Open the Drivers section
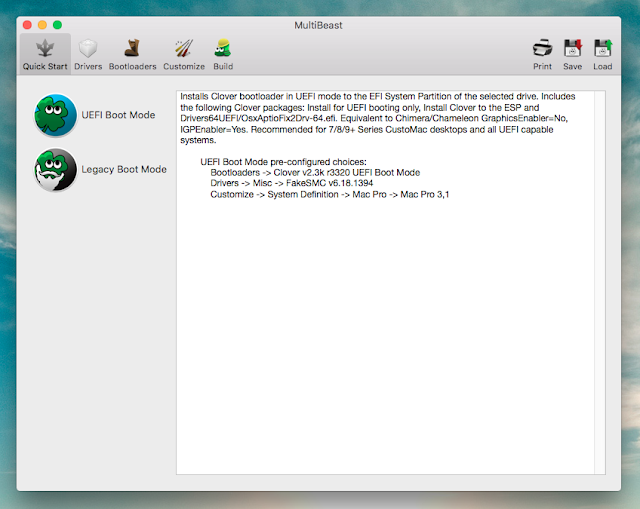 click(88, 54)
